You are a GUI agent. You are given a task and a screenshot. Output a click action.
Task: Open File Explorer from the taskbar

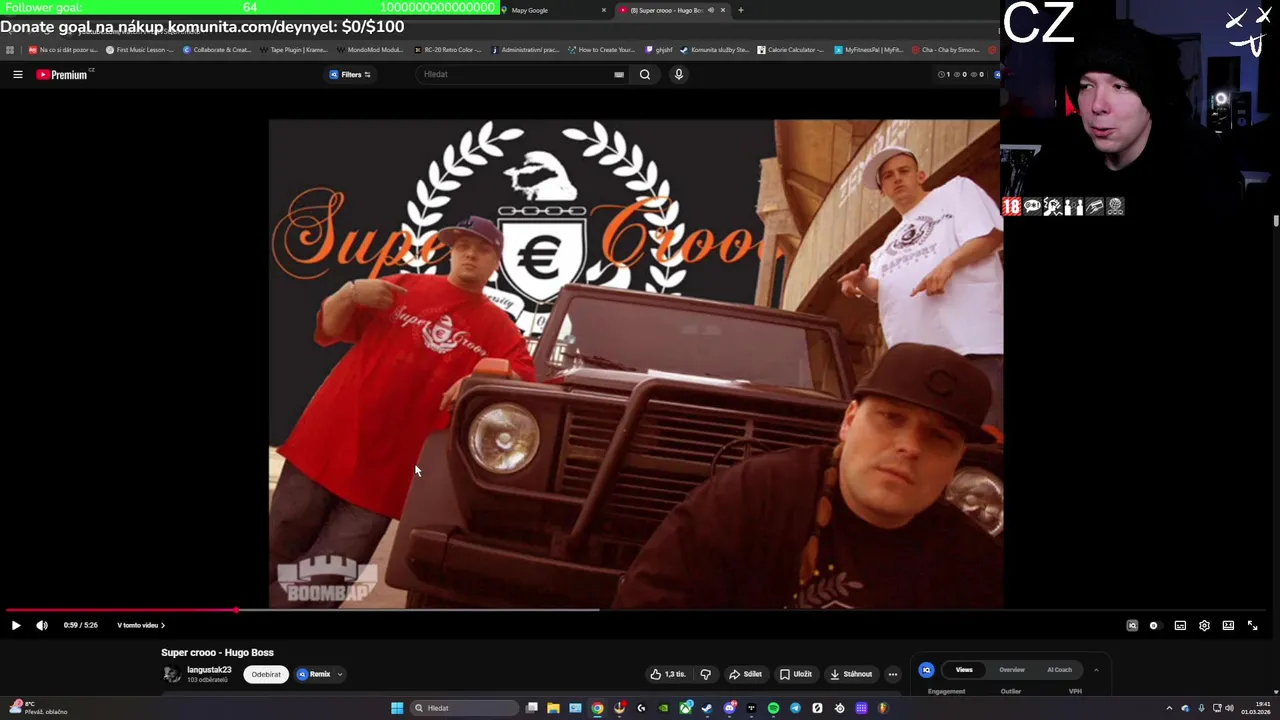pyautogui.click(x=553, y=708)
